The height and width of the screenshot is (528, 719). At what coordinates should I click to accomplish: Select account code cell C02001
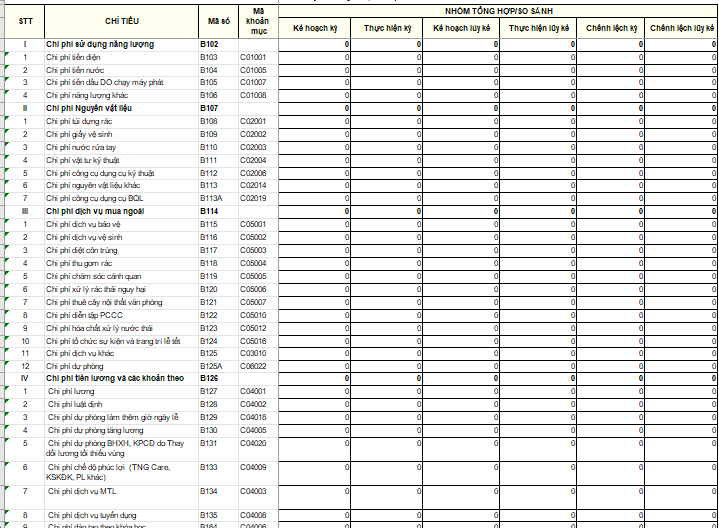[x=253, y=121]
